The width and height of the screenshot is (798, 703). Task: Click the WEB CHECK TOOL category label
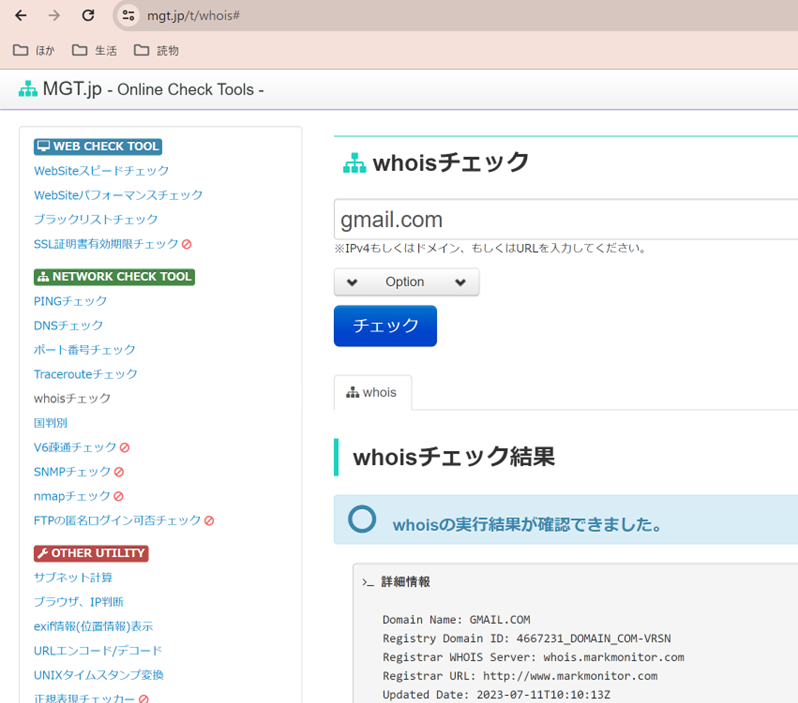(98, 146)
